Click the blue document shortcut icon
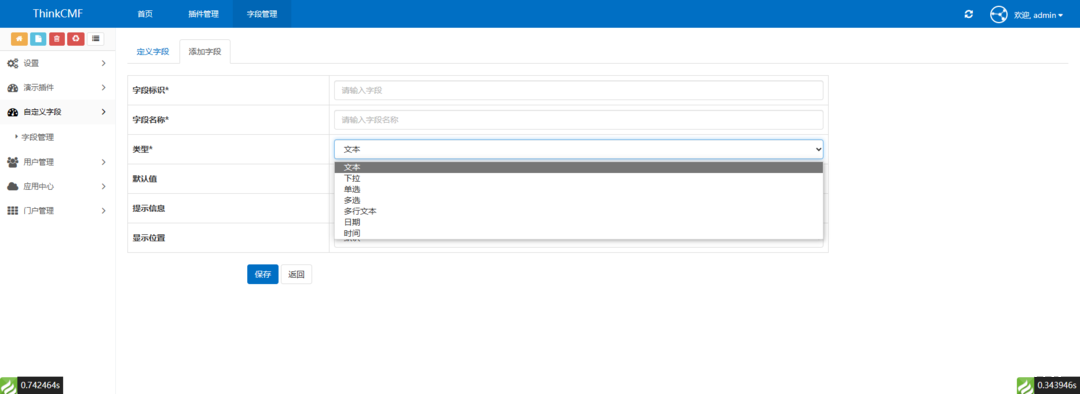Screen dimensions: 1080x394 [x=38, y=39]
